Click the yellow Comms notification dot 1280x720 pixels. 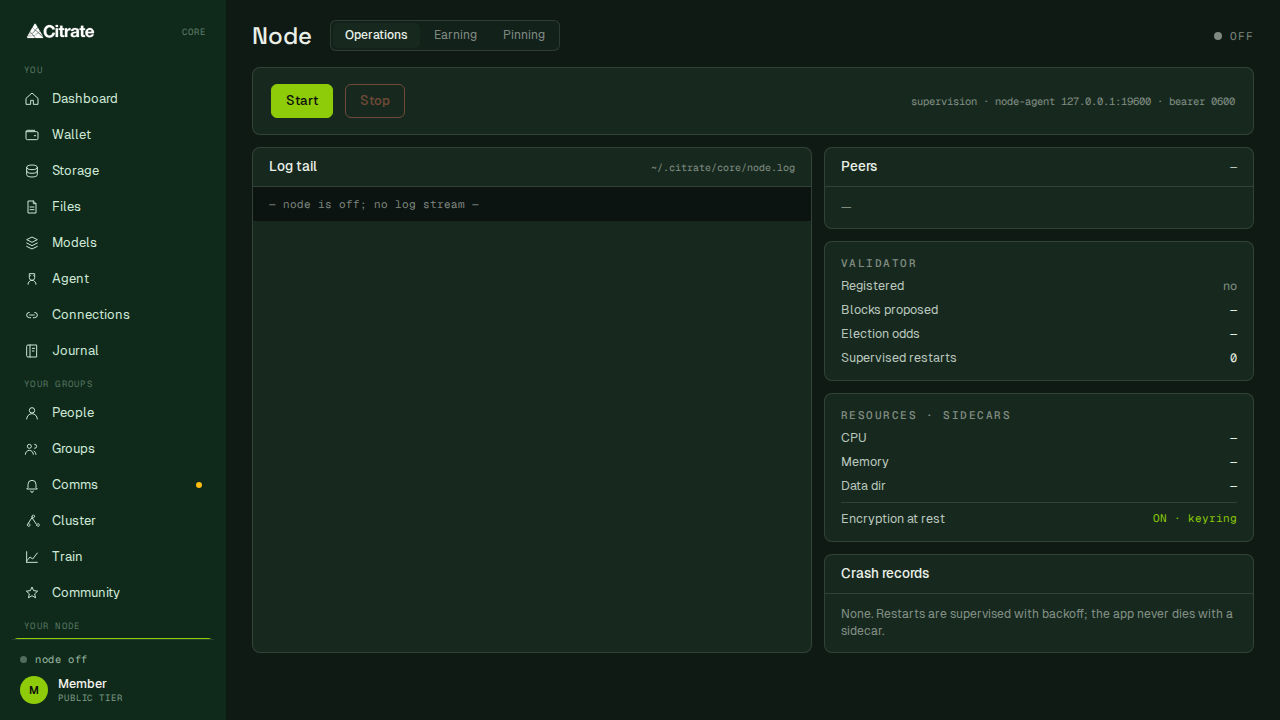(x=199, y=485)
